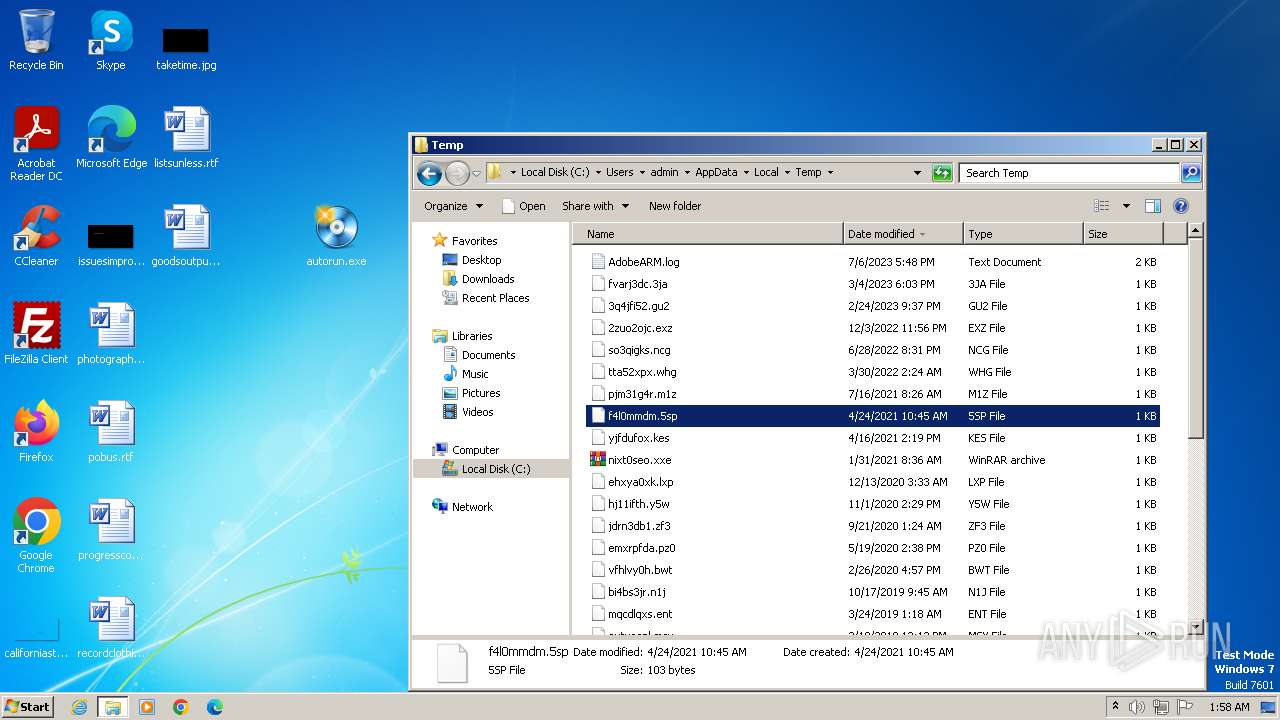The height and width of the screenshot is (720, 1280).
Task: Open the FileZilla Client shortcut
Action: coord(36,334)
